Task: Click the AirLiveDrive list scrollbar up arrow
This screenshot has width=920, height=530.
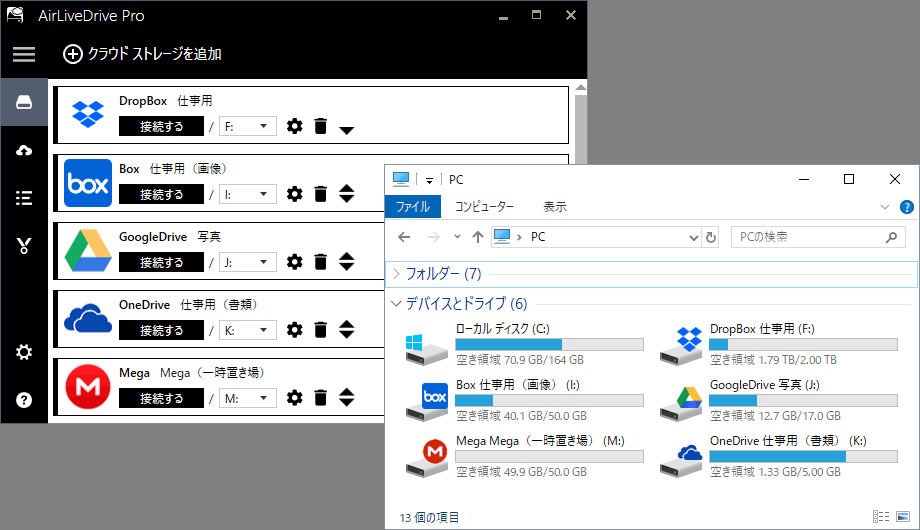Action: tap(581, 87)
